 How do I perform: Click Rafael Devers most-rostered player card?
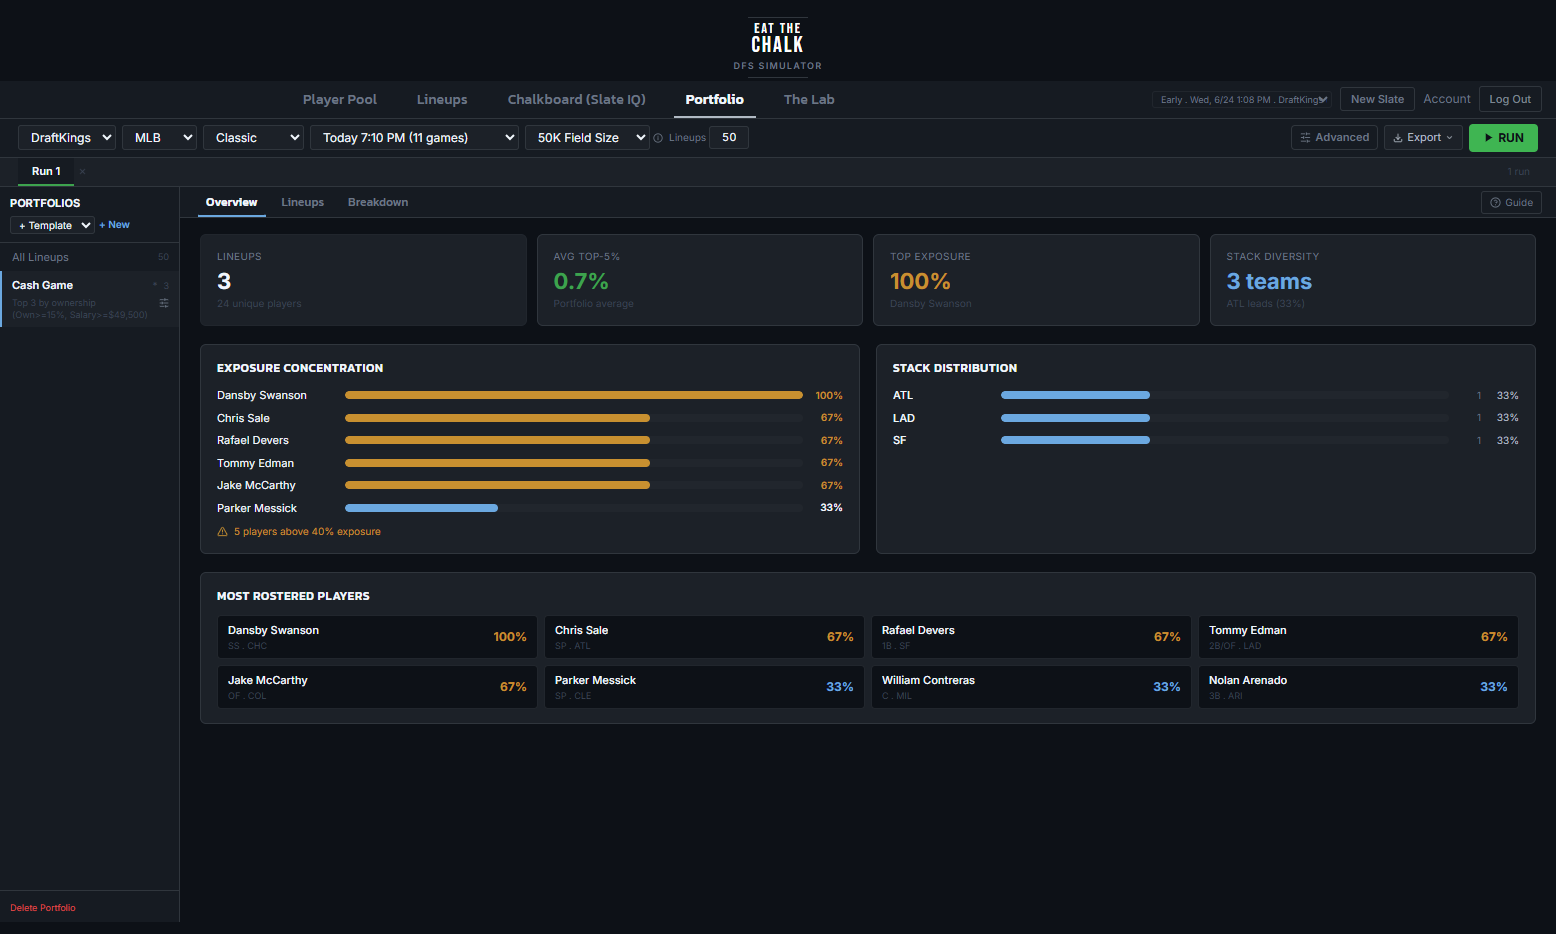(x=1031, y=637)
